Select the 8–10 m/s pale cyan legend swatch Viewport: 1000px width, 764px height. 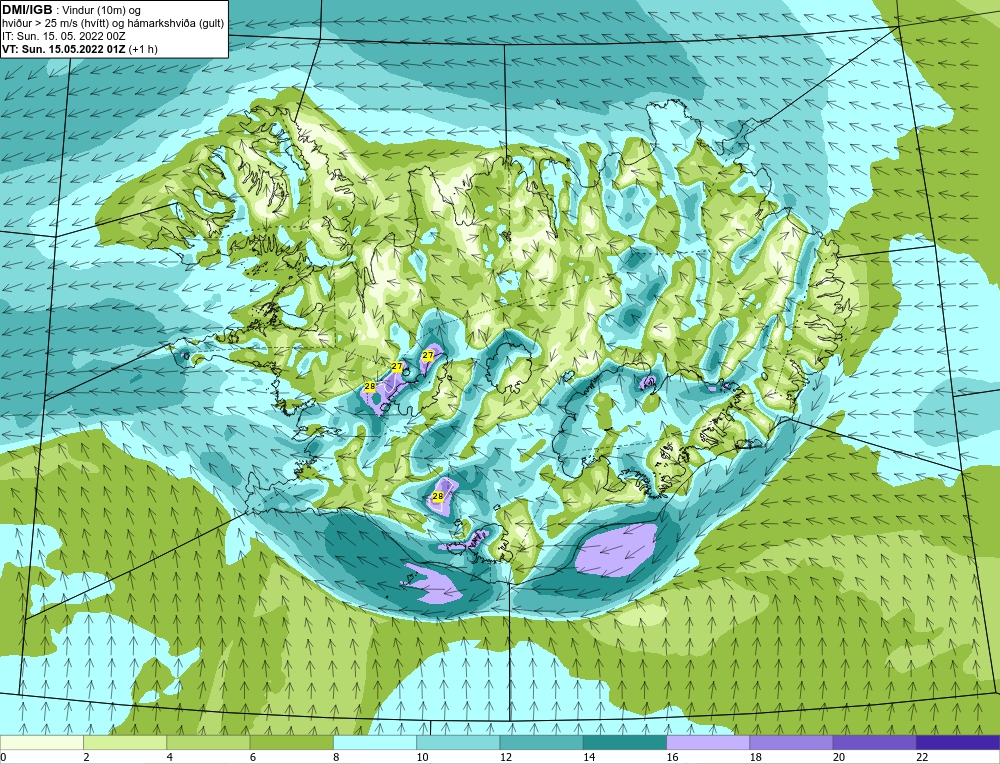pyautogui.click(x=375, y=742)
